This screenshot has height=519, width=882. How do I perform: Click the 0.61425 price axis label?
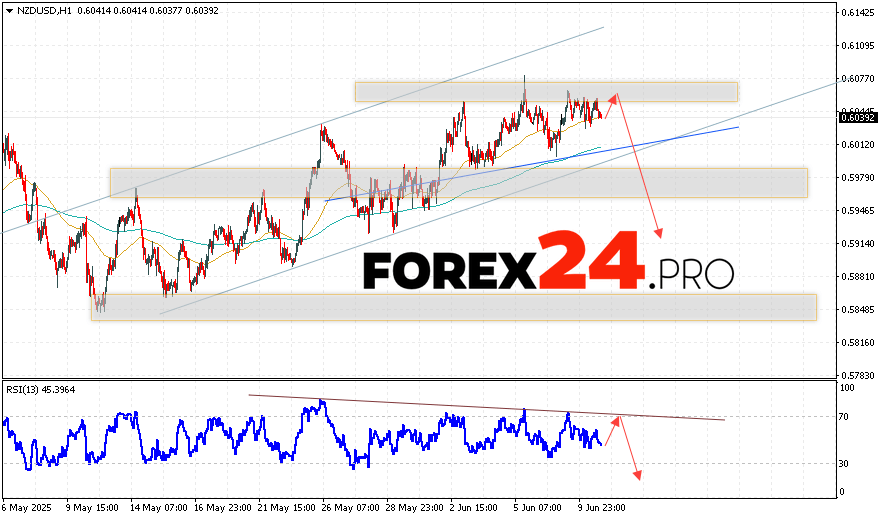coord(858,12)
